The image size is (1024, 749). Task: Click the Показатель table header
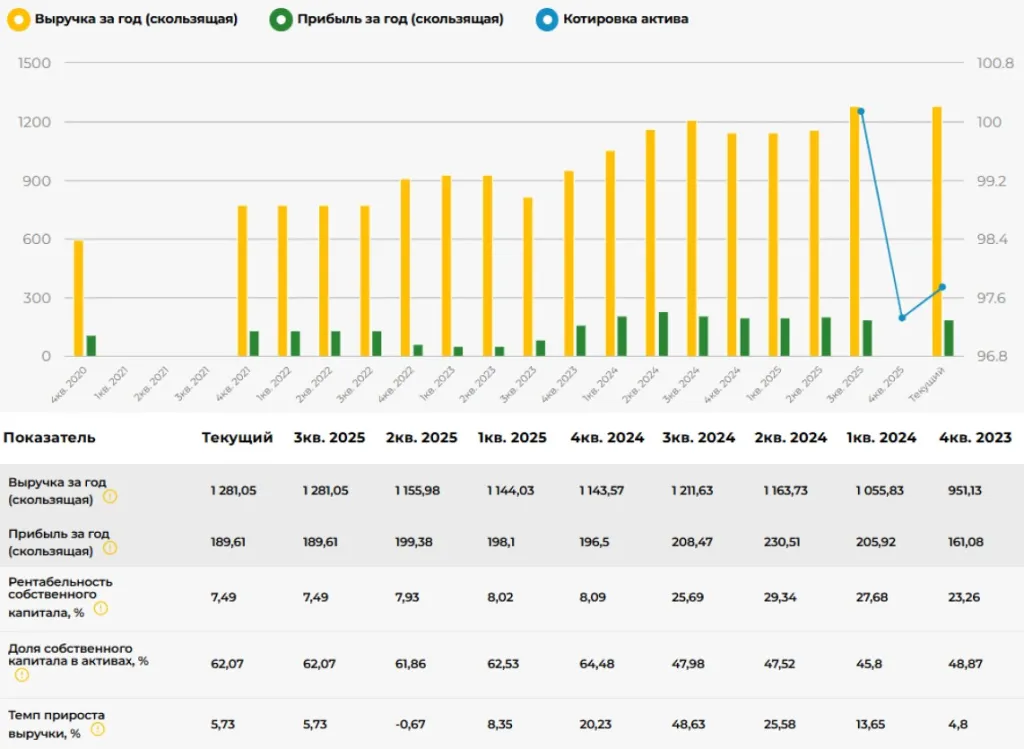(x=50, y=438)
